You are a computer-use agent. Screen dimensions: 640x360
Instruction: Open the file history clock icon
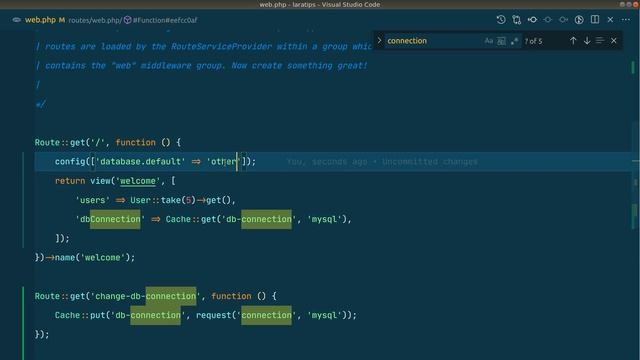coord(501,20)
